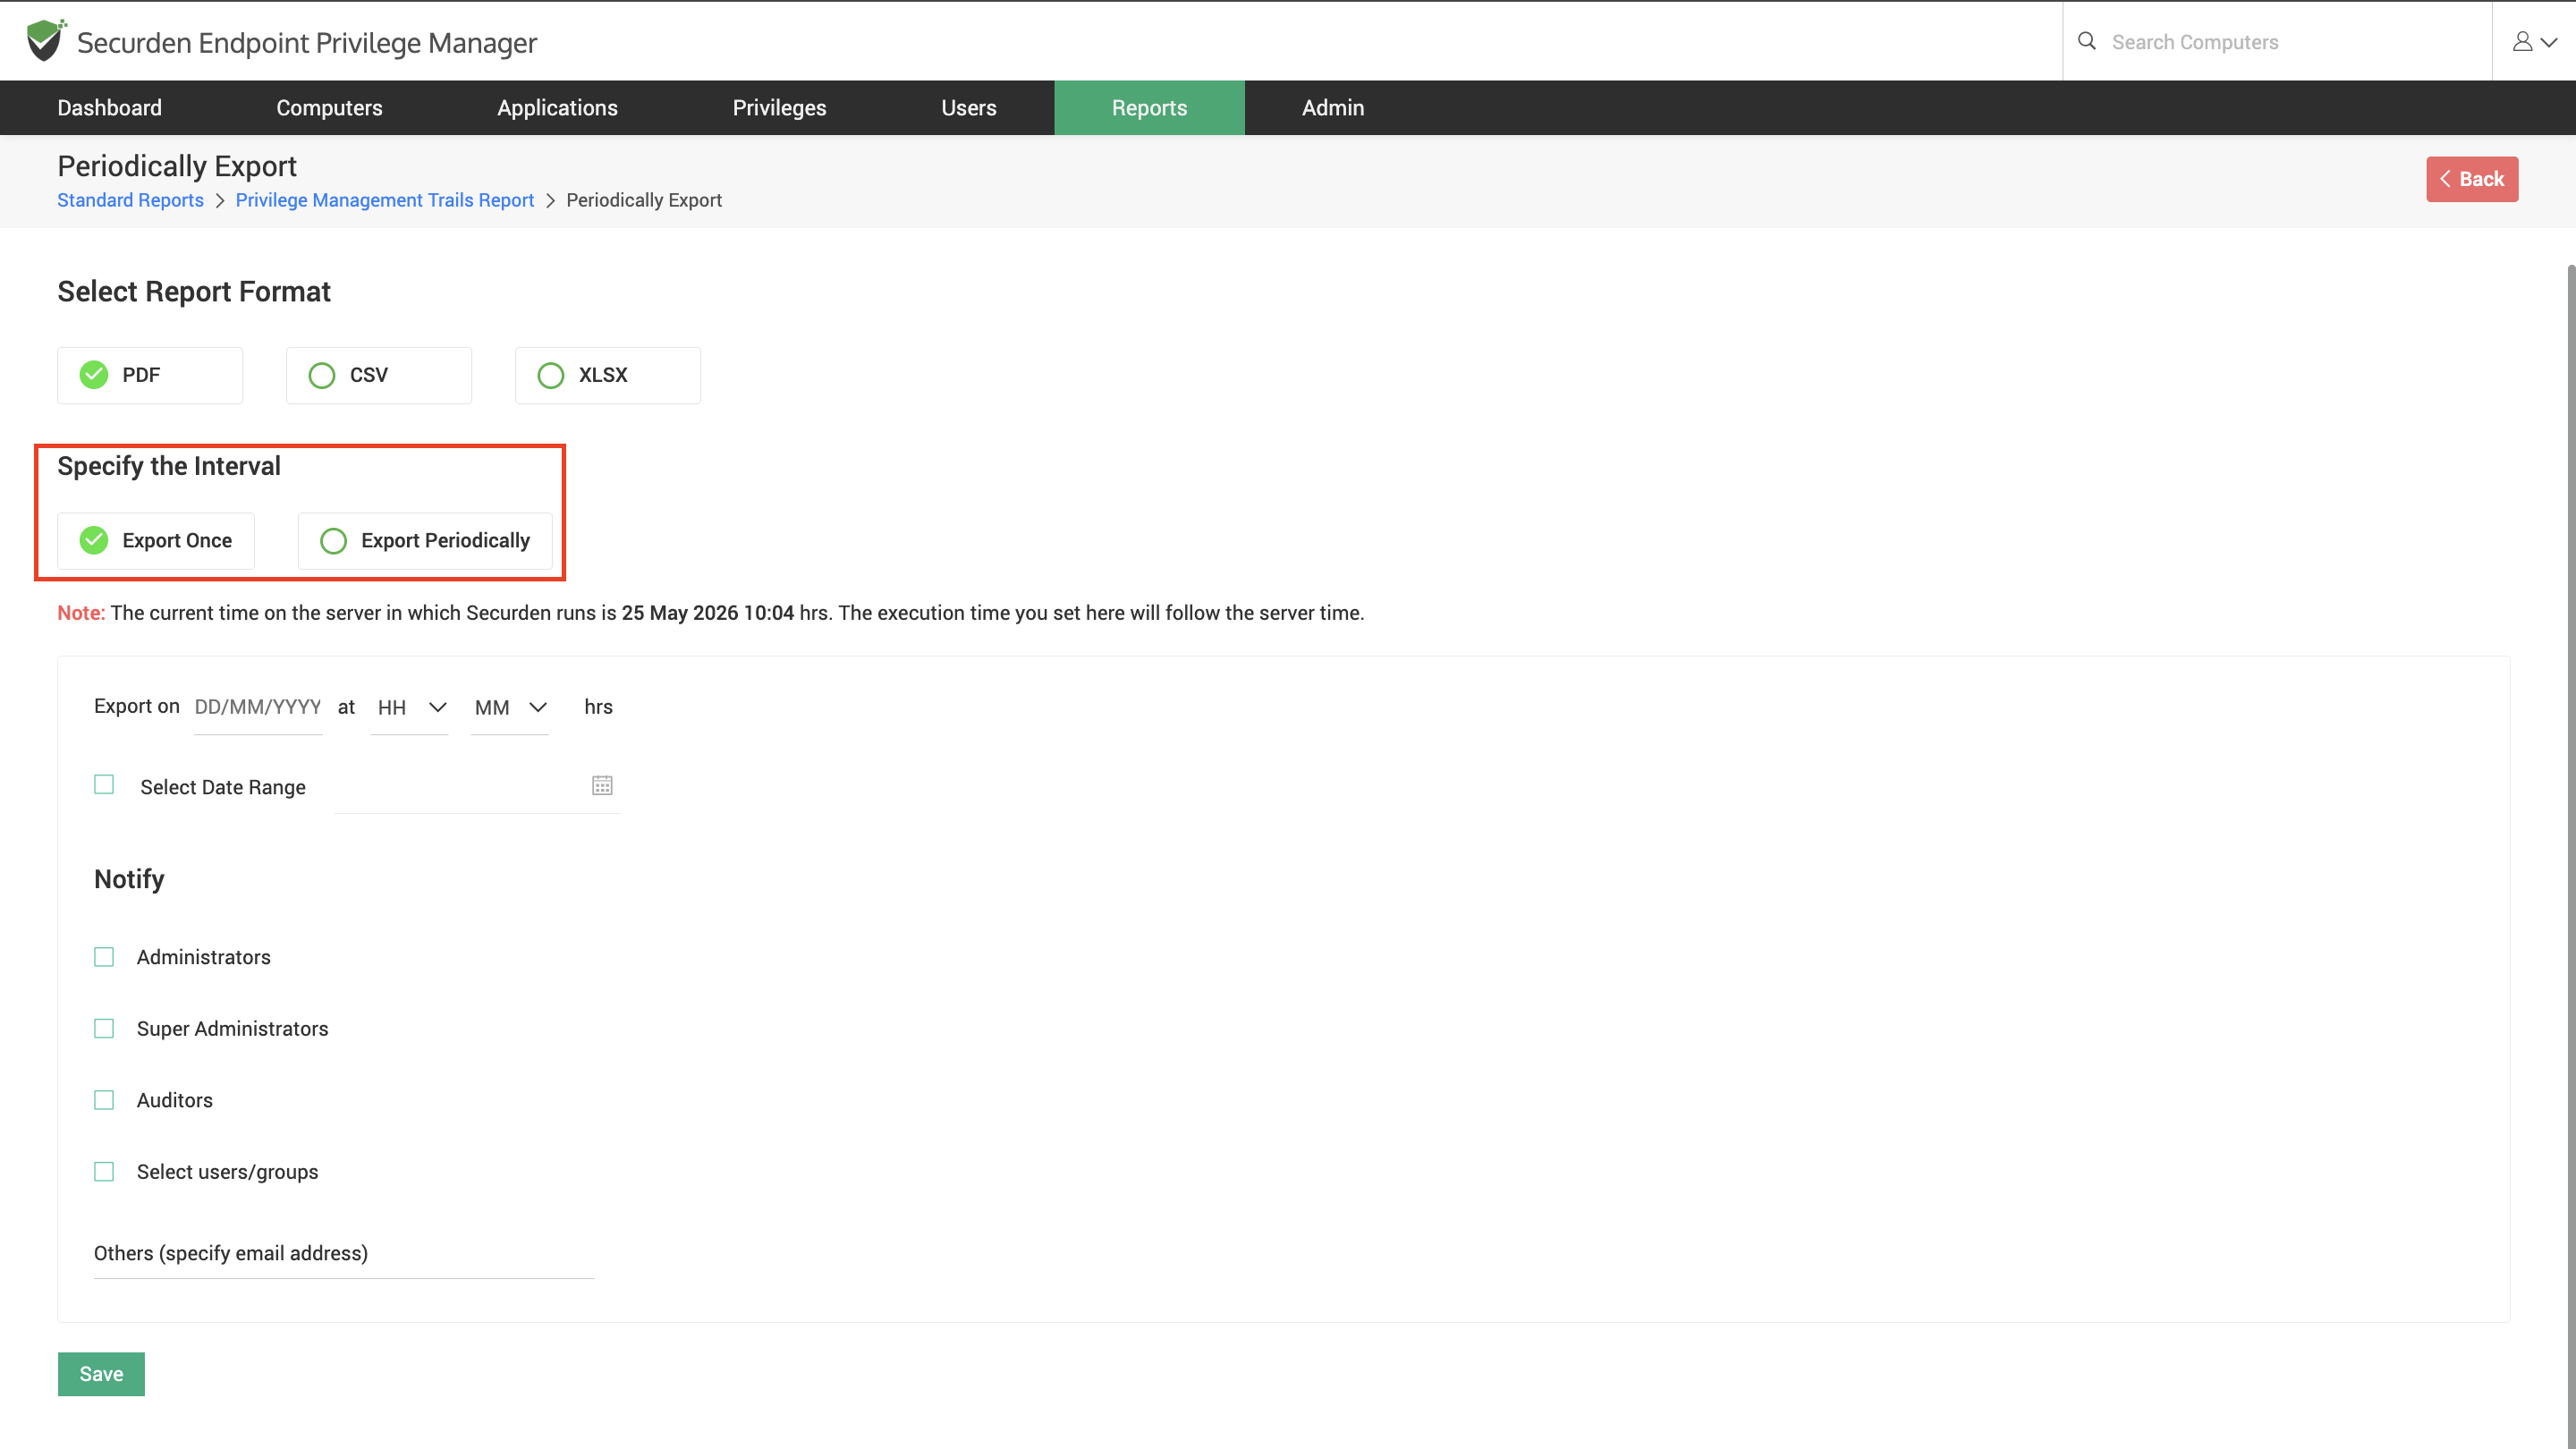Open the Admin tab
Image resolution: width=2576 pixels, height=1449 pixels.
pyautogui.click(x=1333, y=108)
